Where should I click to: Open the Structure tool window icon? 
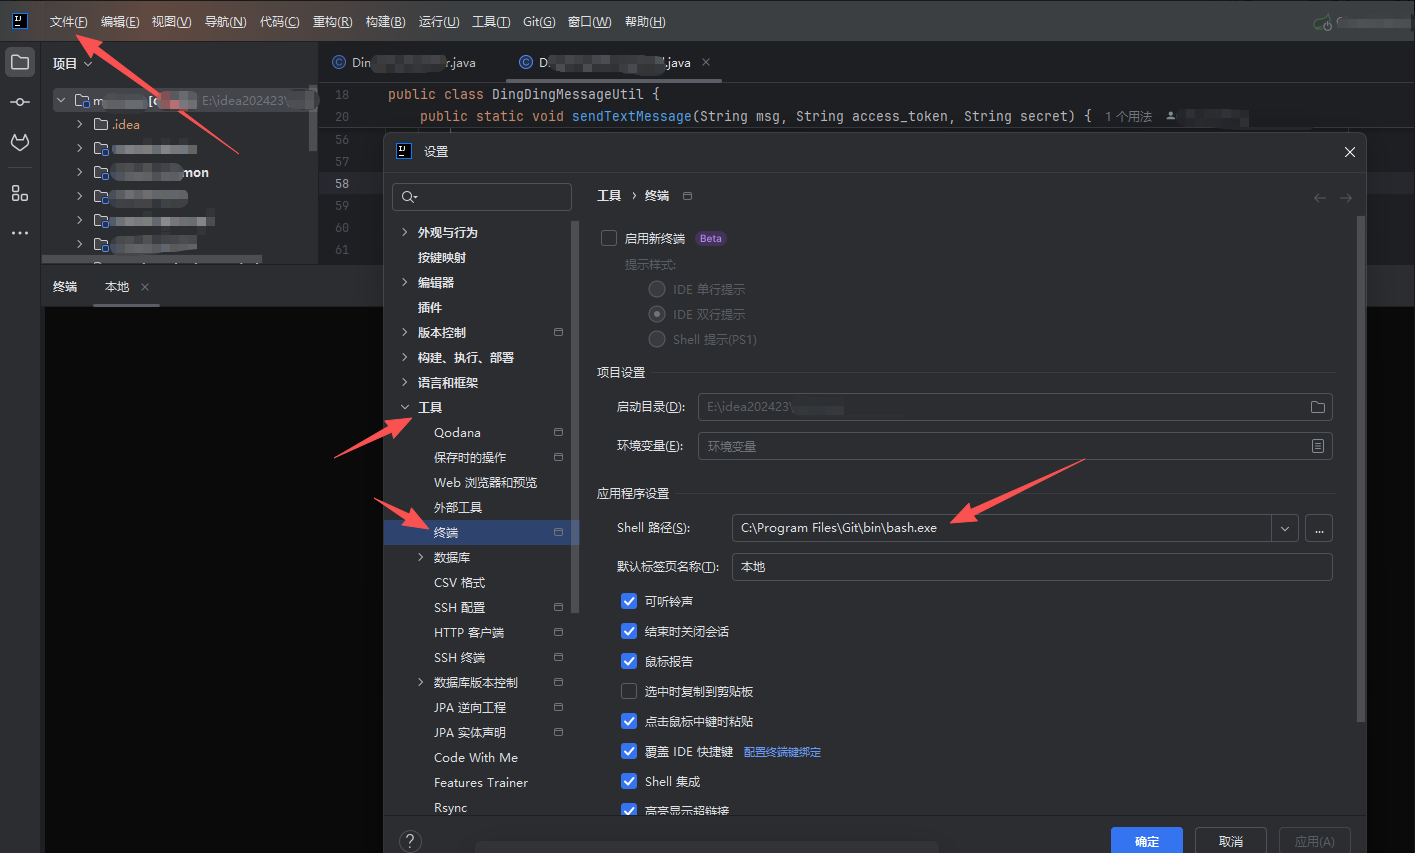[x=20, y=193]
